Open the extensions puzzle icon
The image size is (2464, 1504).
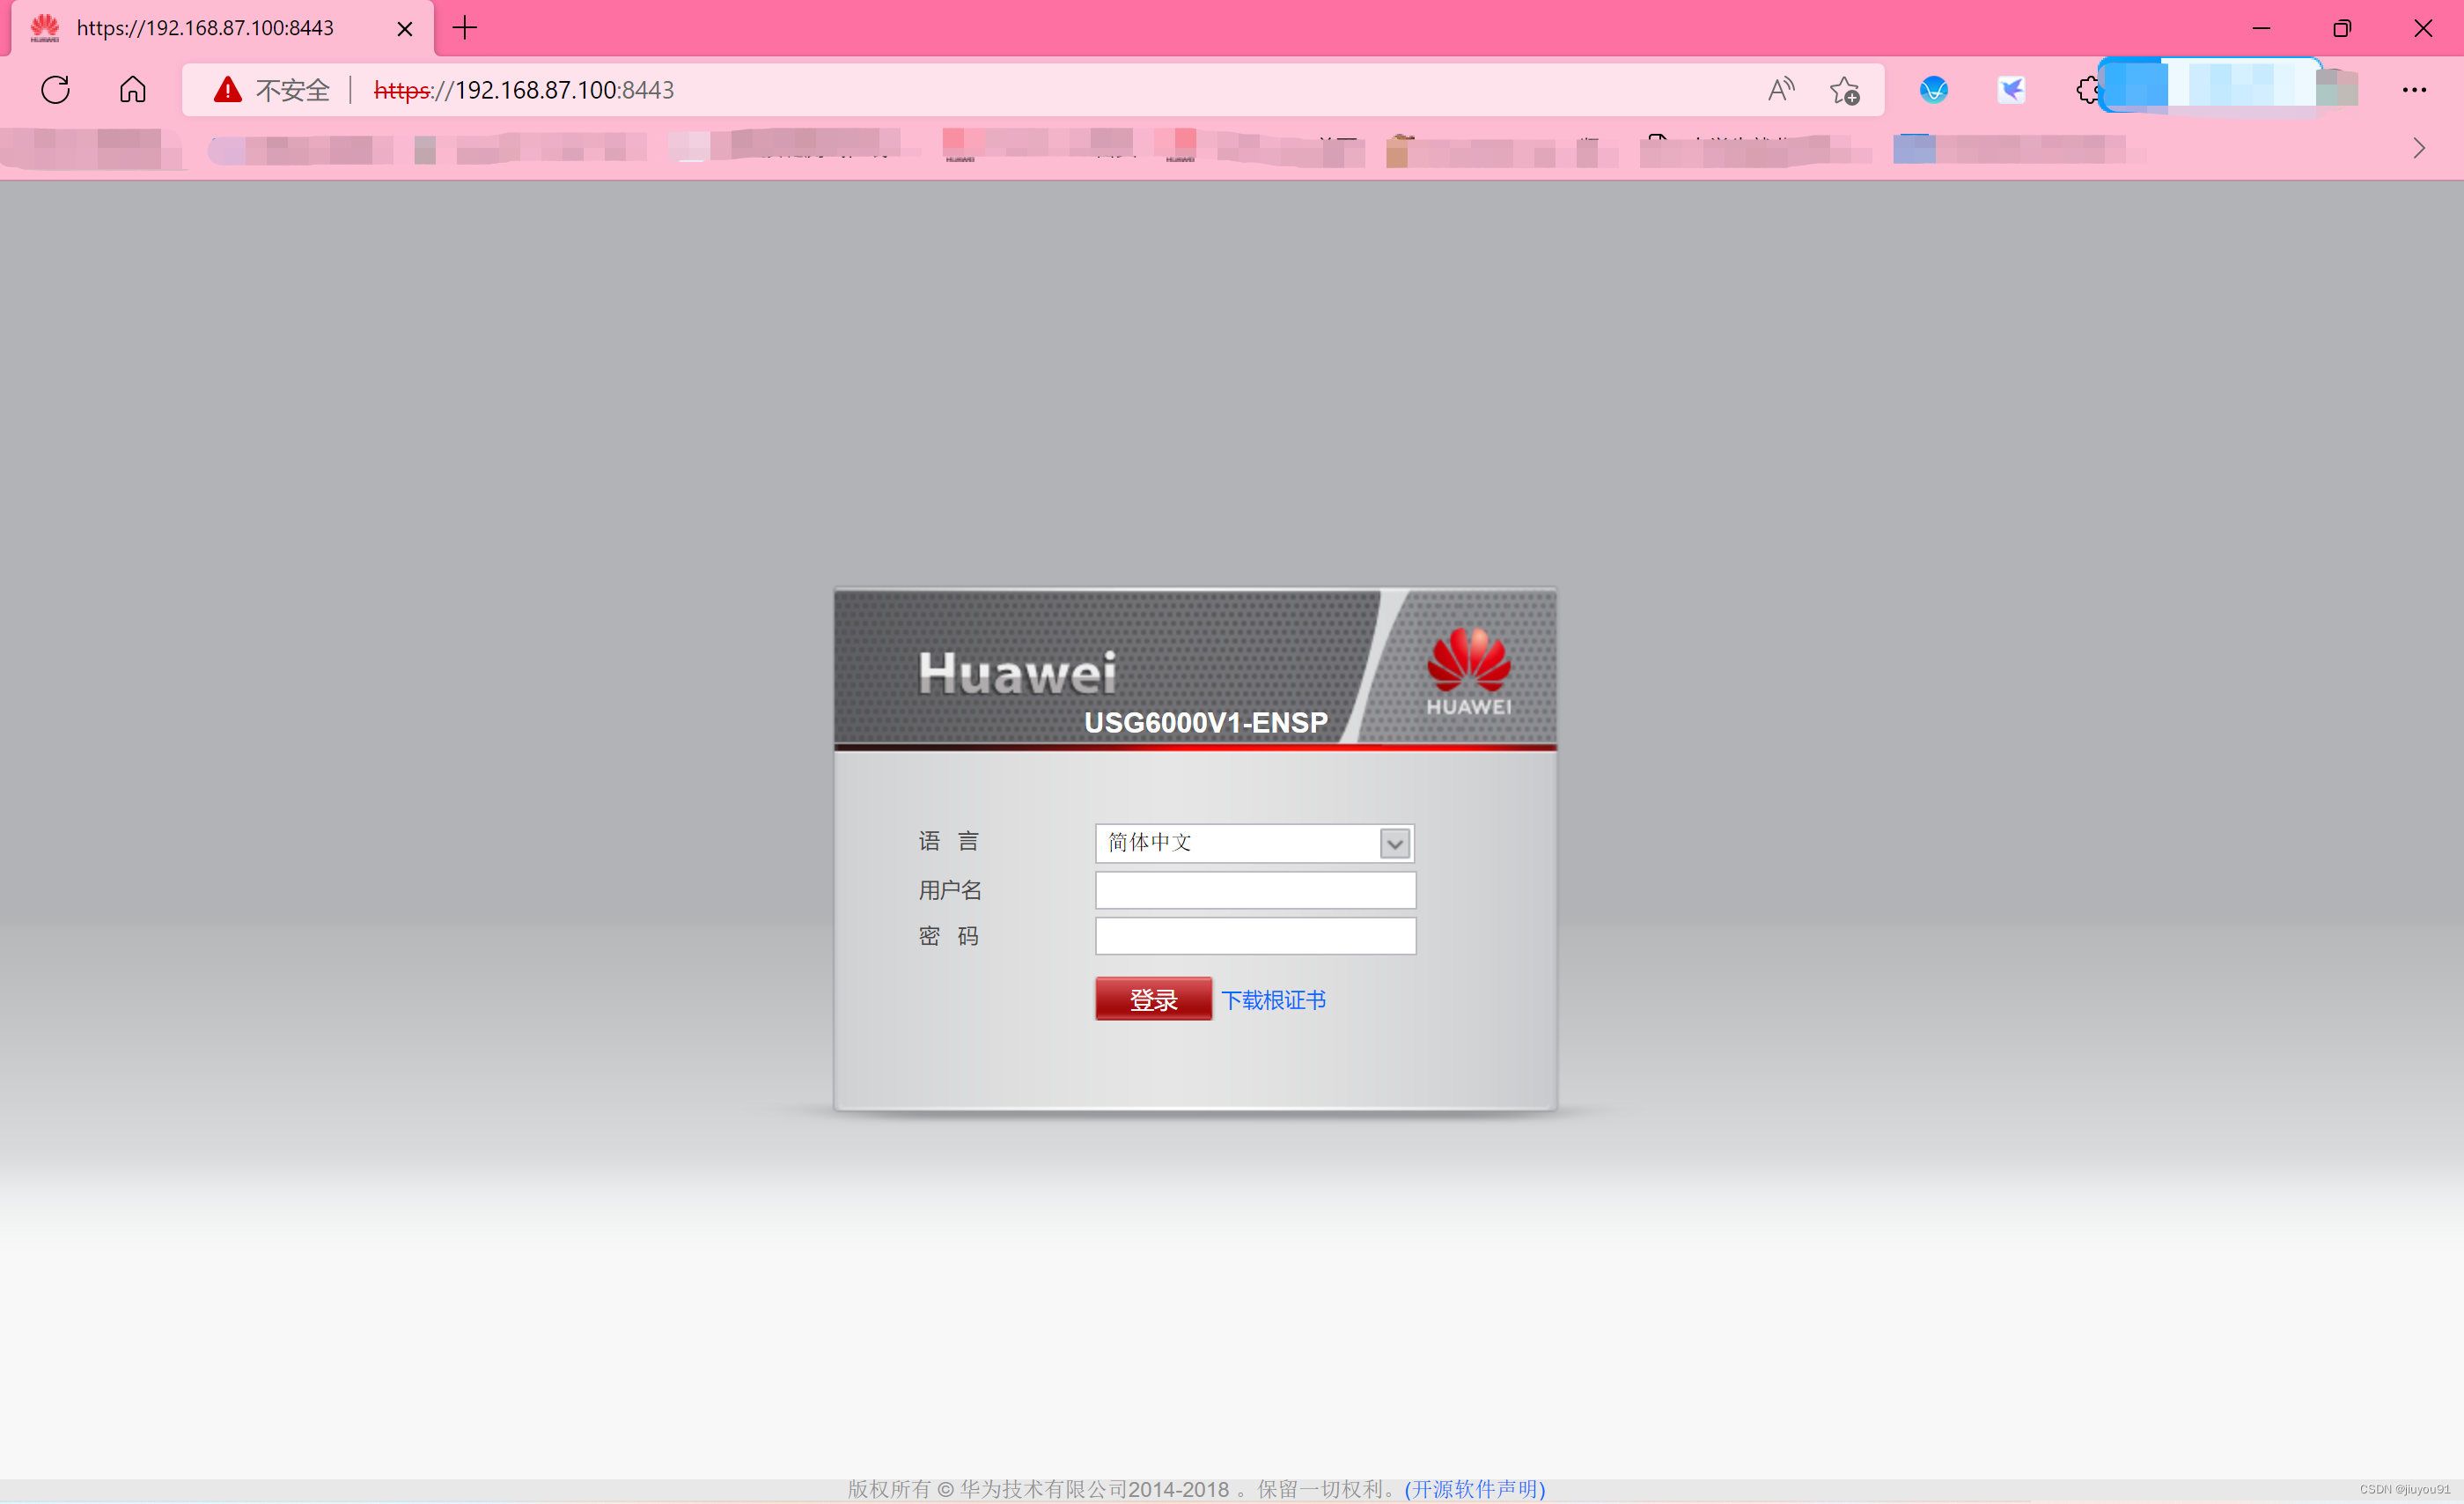(2086, 90)
